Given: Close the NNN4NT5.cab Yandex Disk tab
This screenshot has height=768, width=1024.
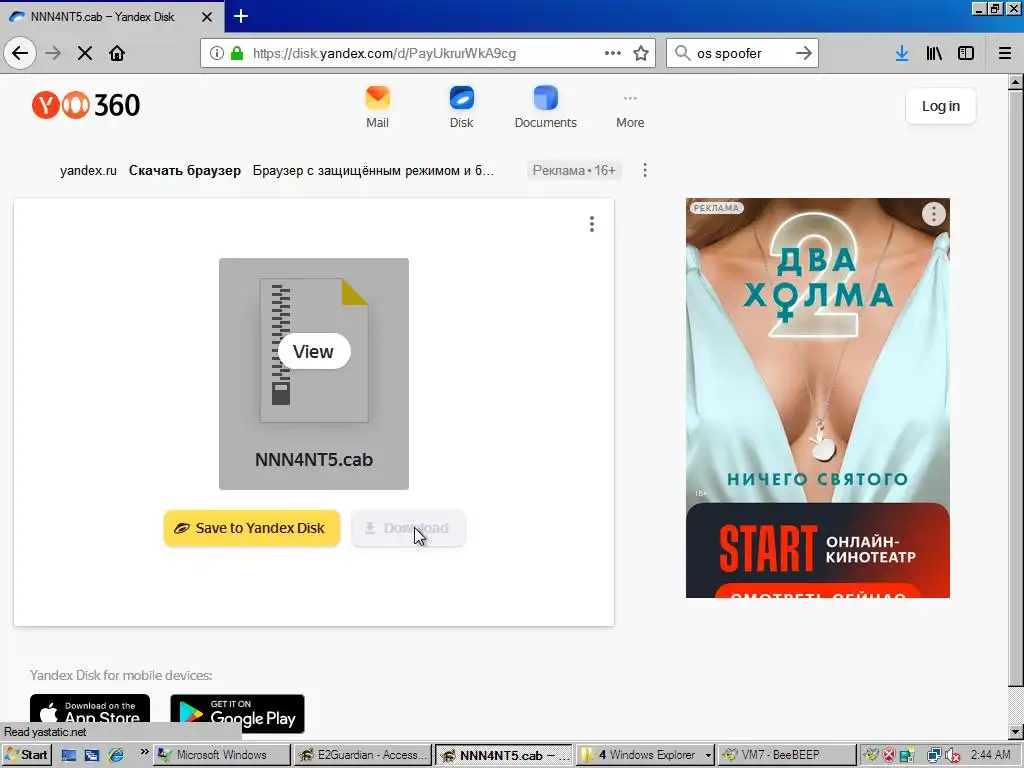Looking at the screenshot, I should click(x=207, y=17).
